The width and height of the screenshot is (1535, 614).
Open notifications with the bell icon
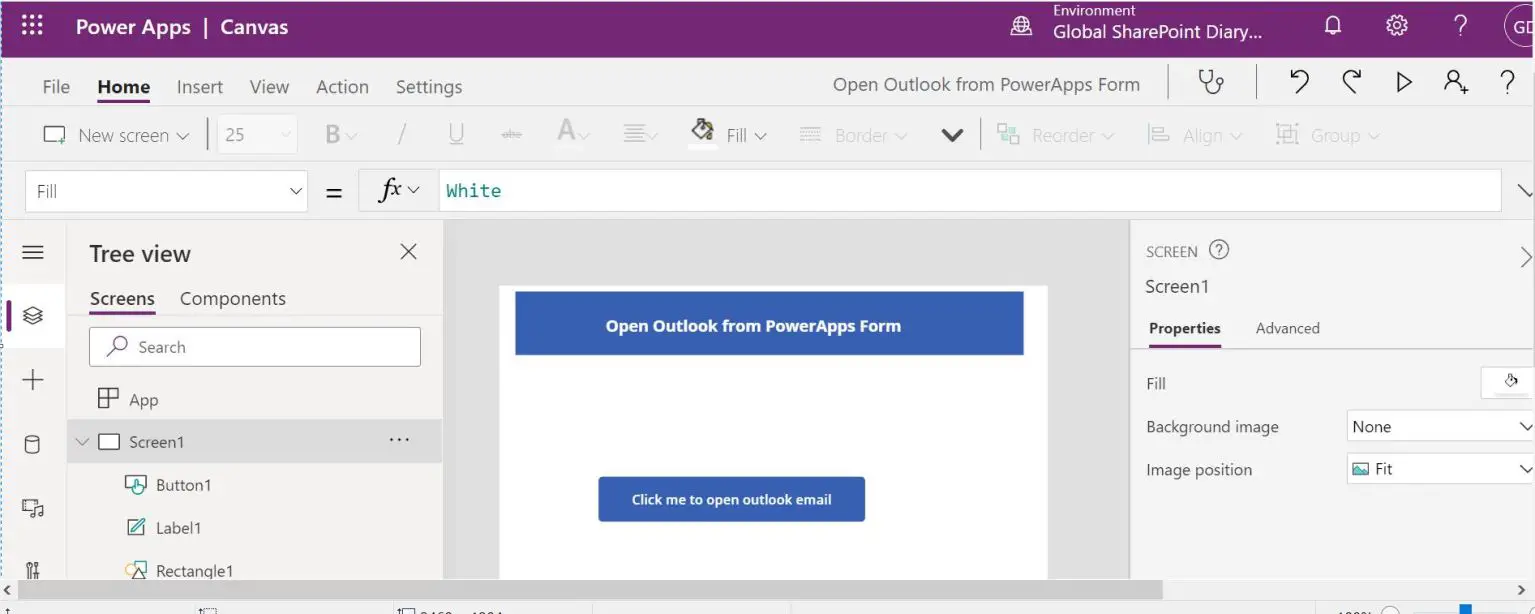click(x=1333, y=25)
